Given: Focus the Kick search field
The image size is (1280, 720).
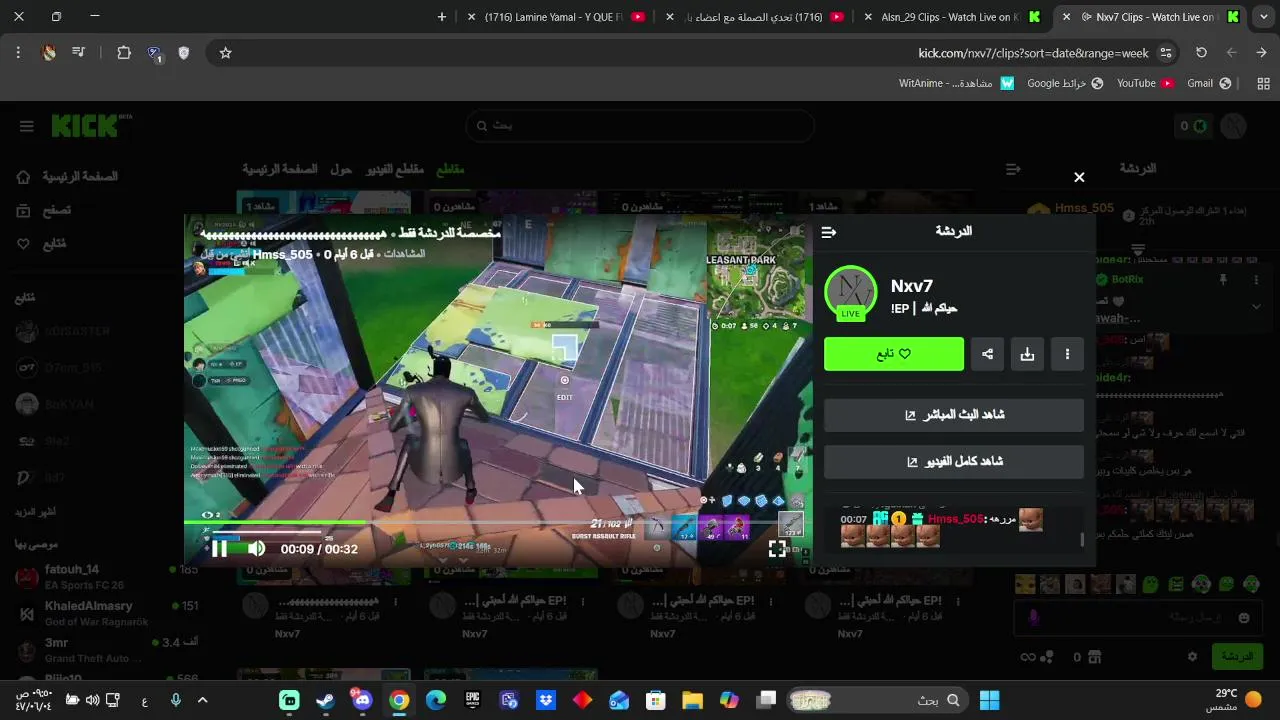Looking at the screenshot, I should [640, 126].
